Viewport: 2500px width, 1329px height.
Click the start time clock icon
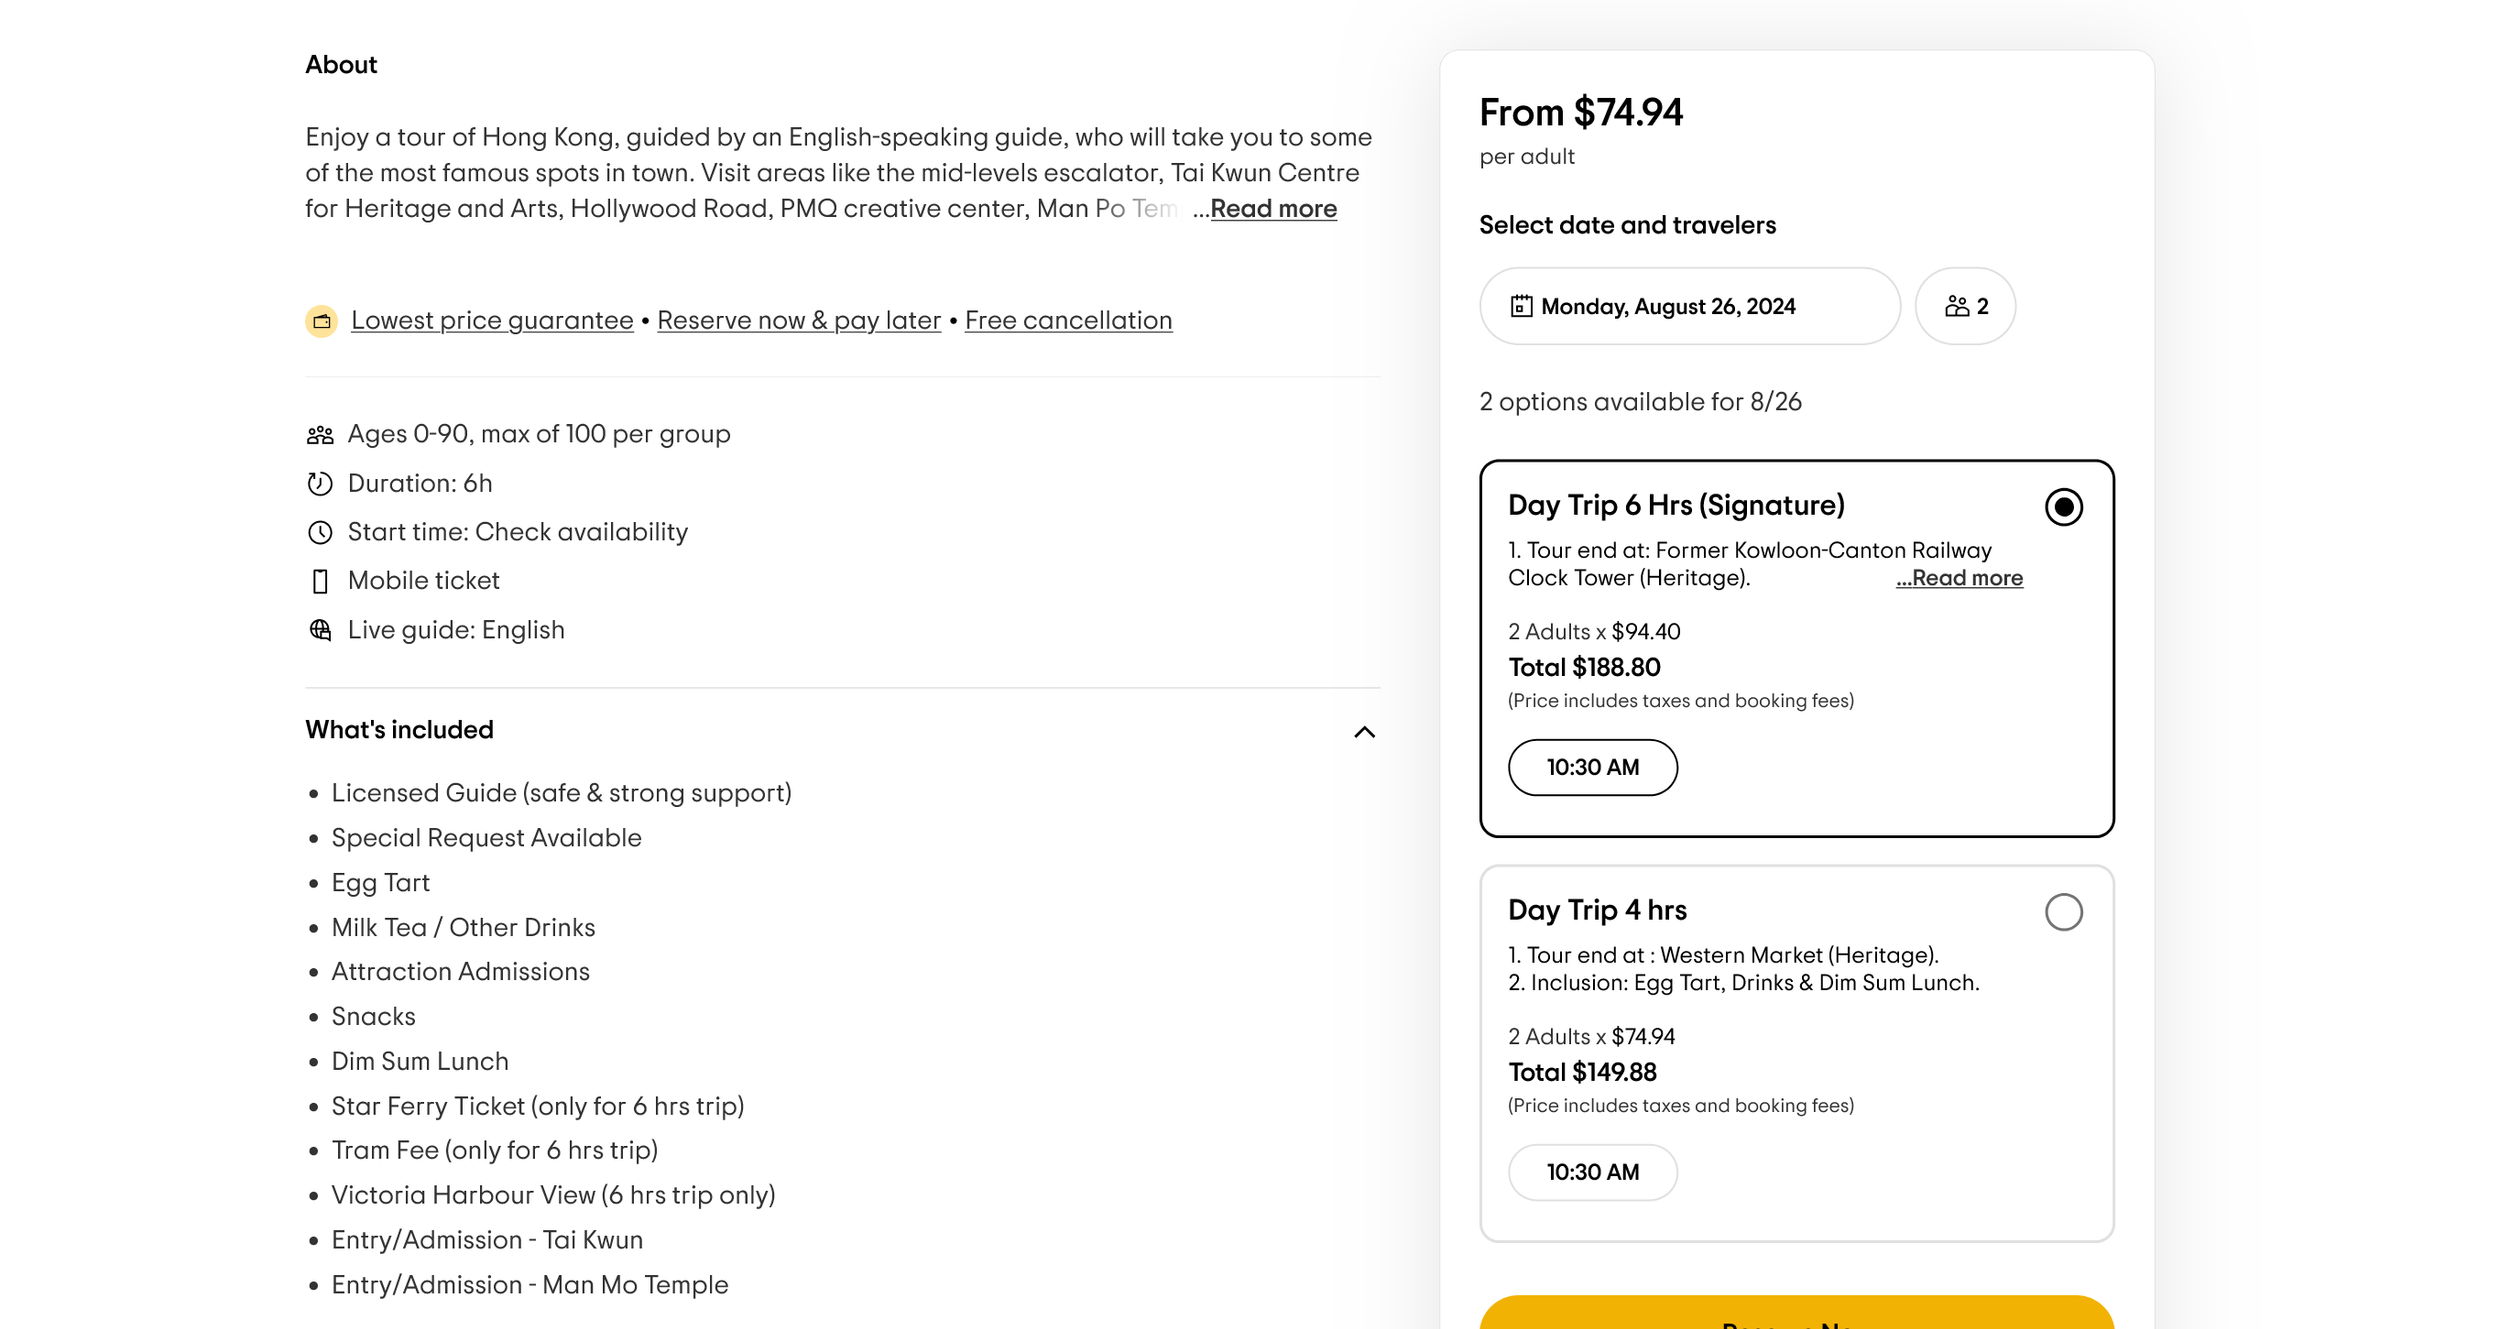coord(320,533)
